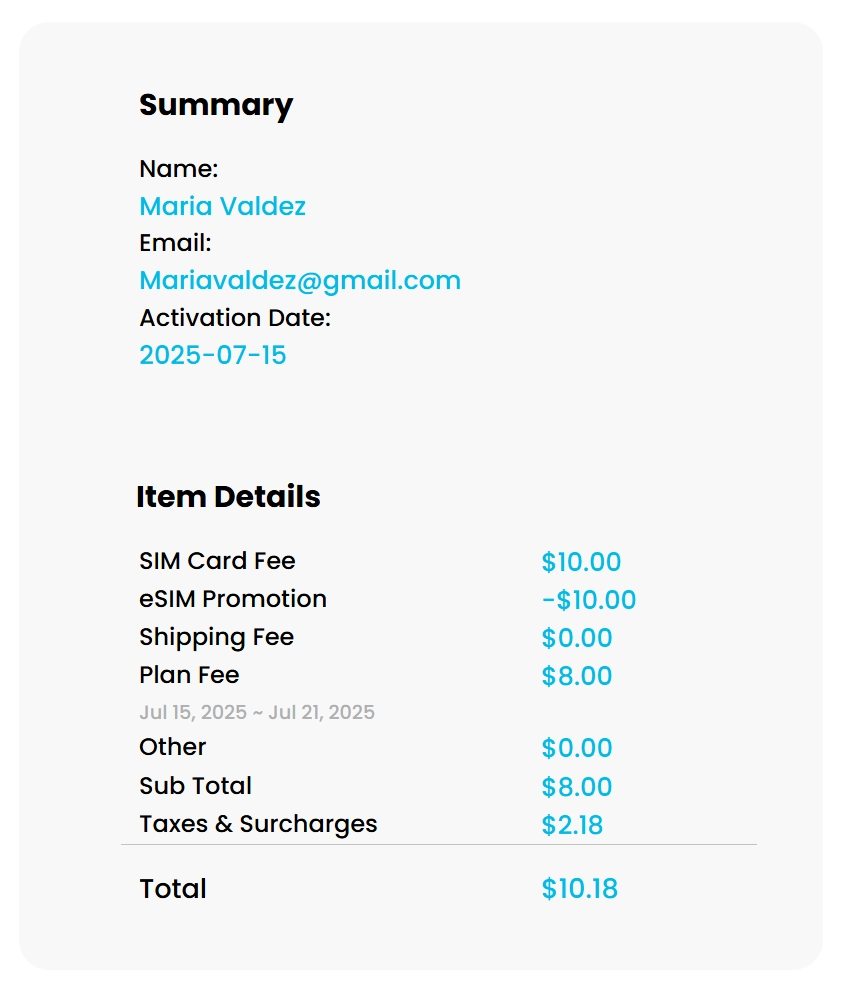
Task: Select the eSIM Promotion label
Action: (233, 599)
